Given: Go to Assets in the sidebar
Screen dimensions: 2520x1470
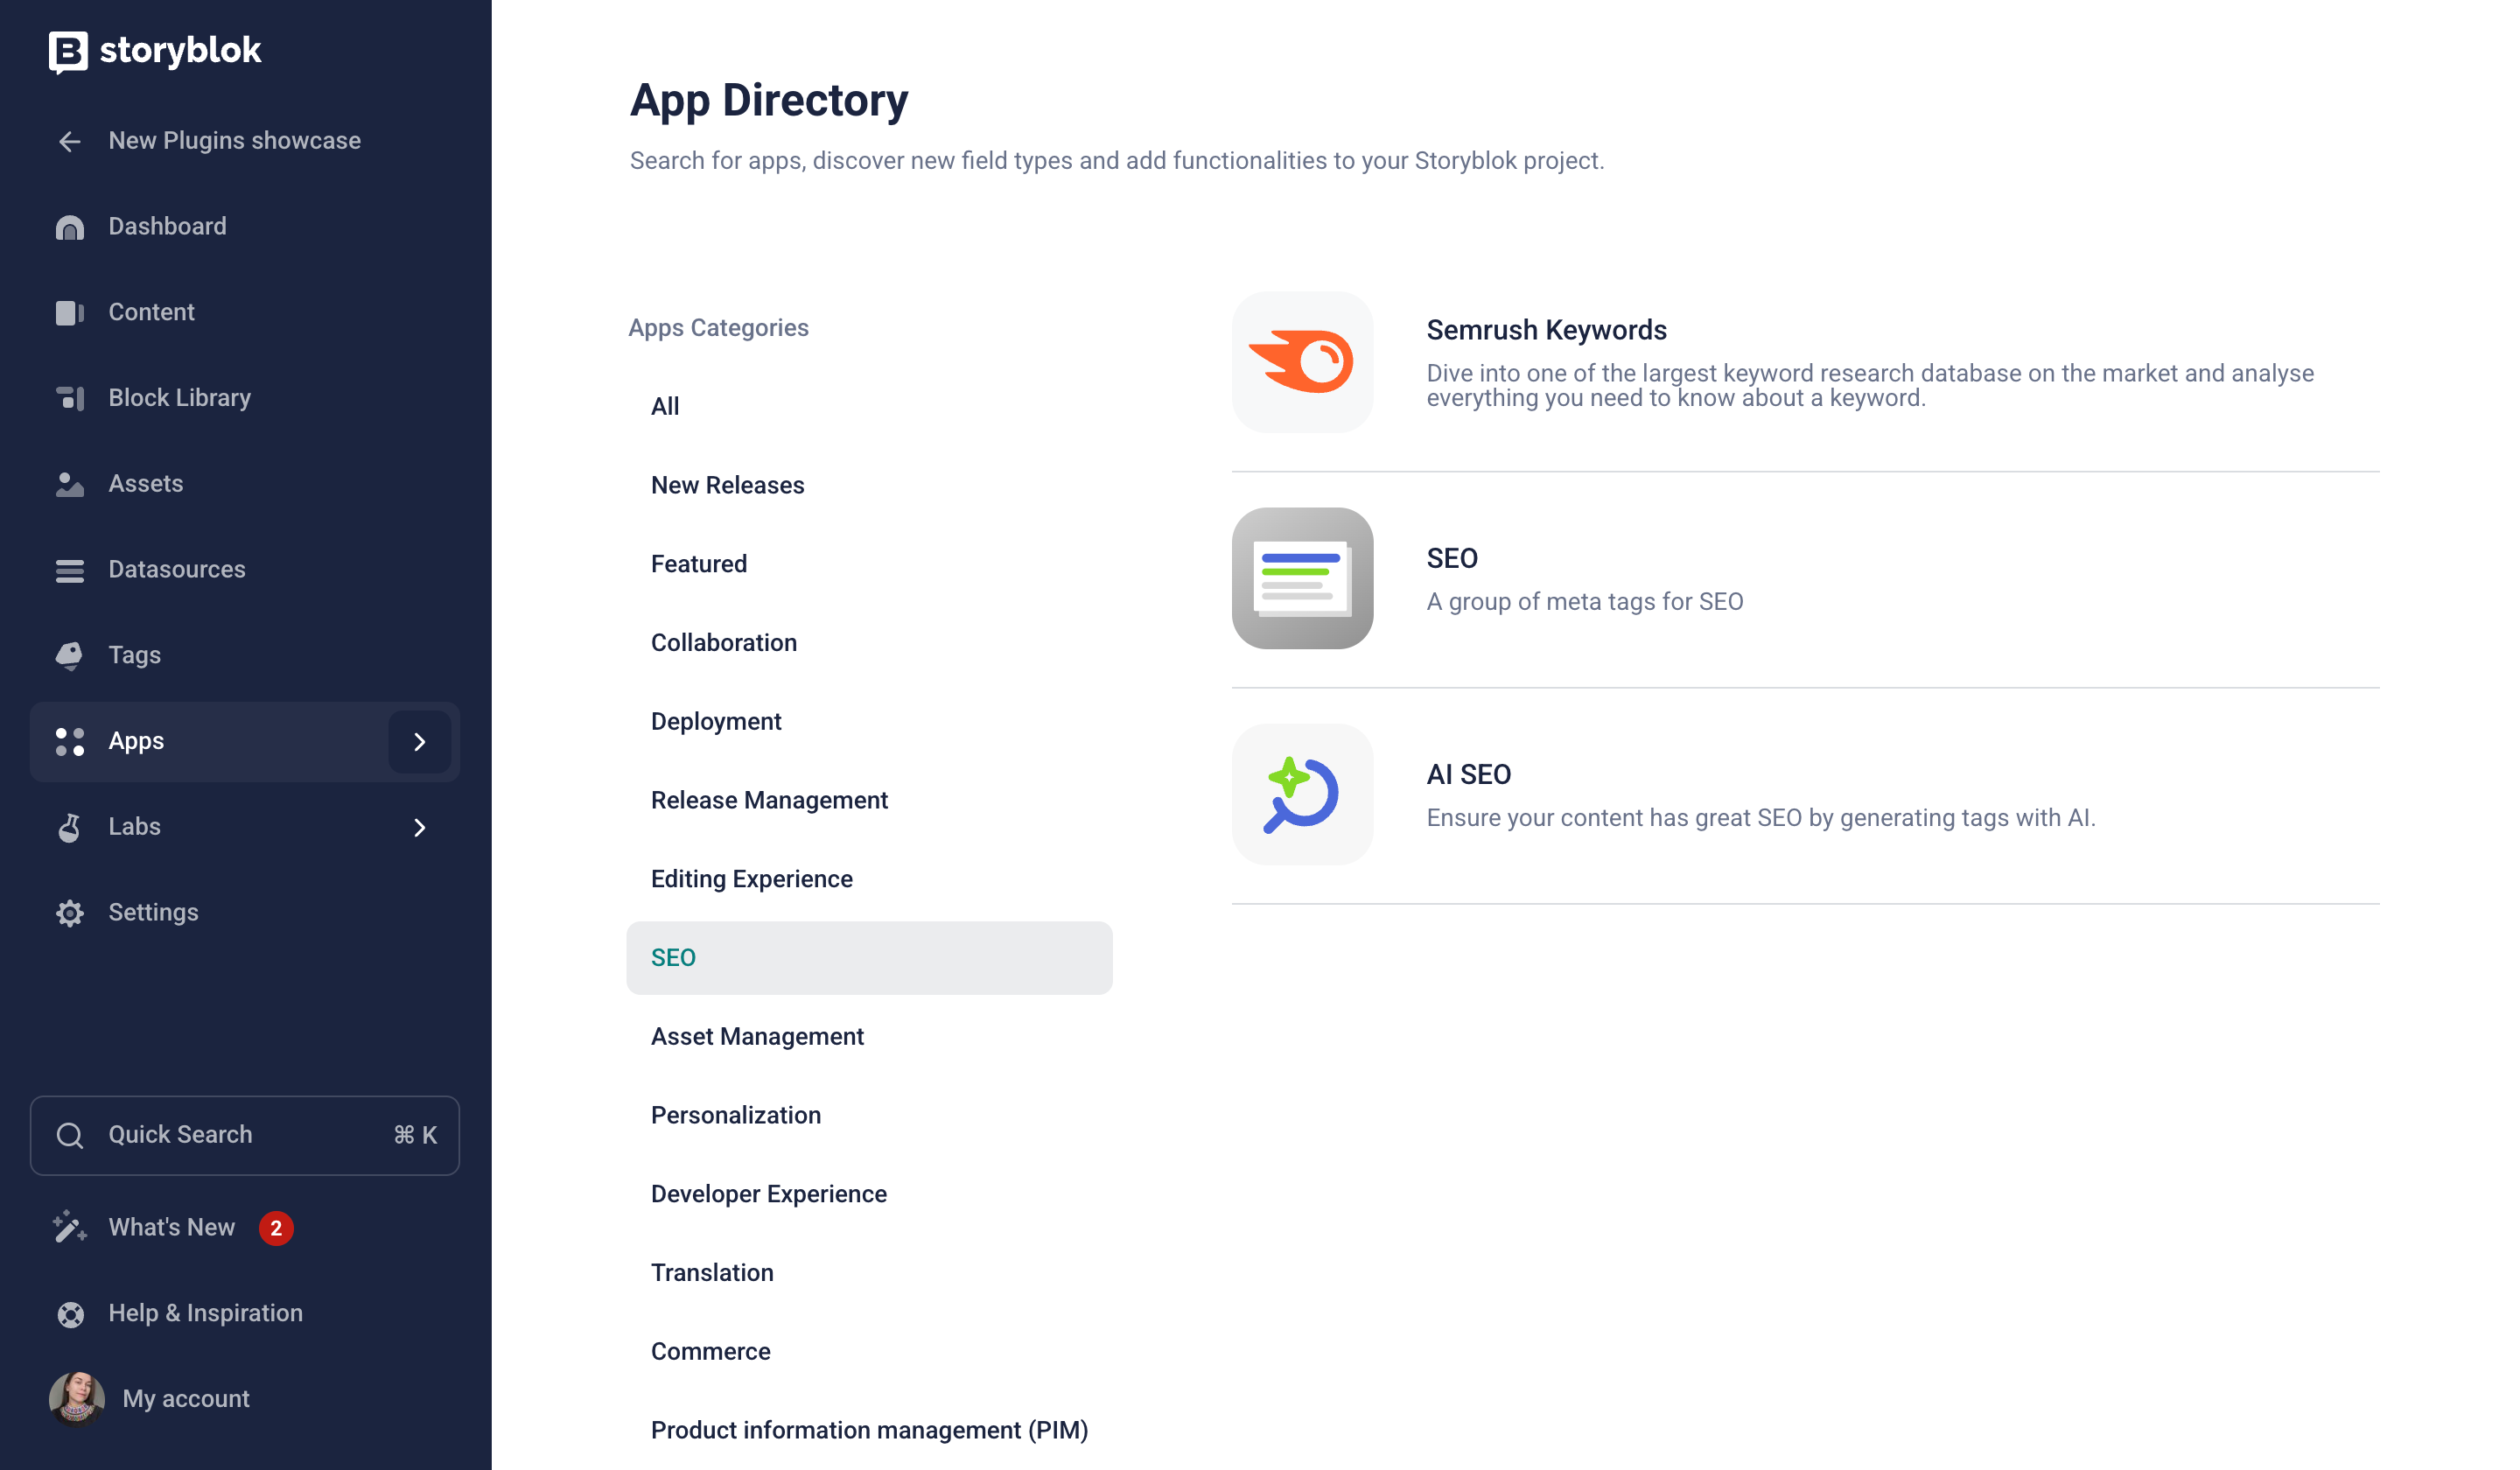Looking at the screenshot, I should coord(145,484).
